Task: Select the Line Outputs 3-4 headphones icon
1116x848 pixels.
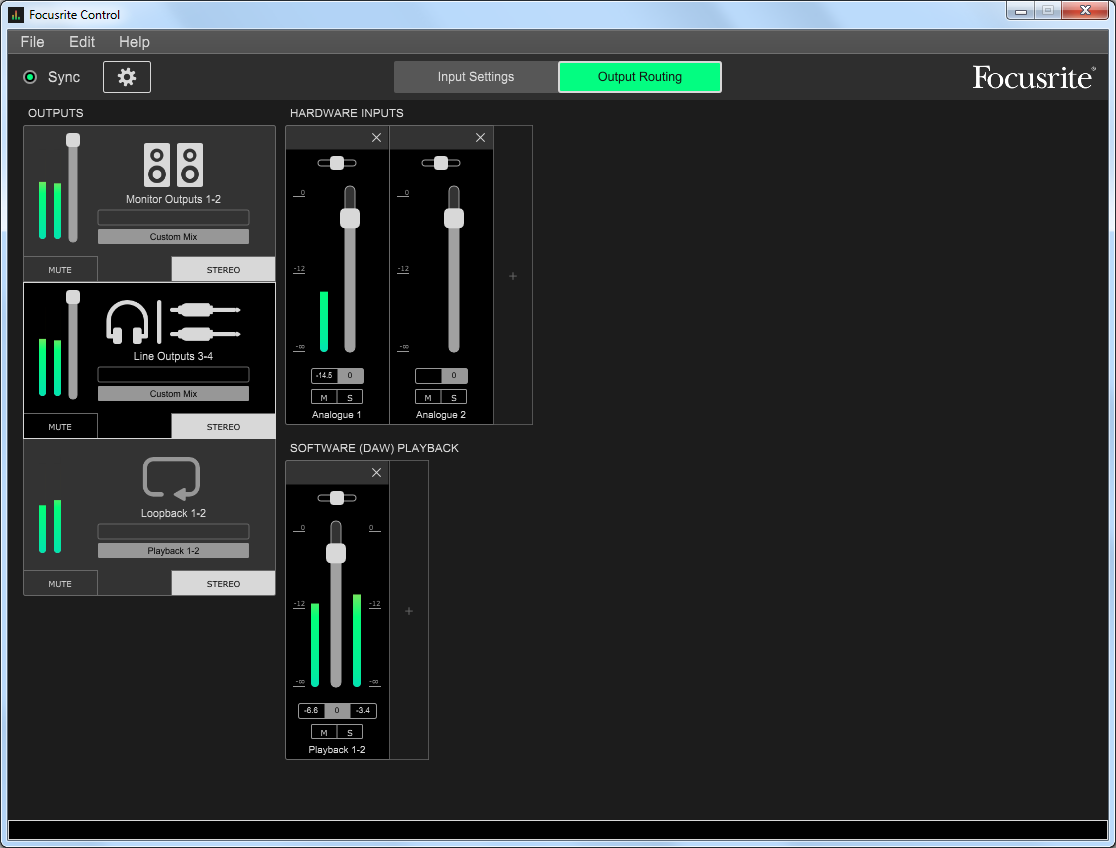Action: click(128, 322)
